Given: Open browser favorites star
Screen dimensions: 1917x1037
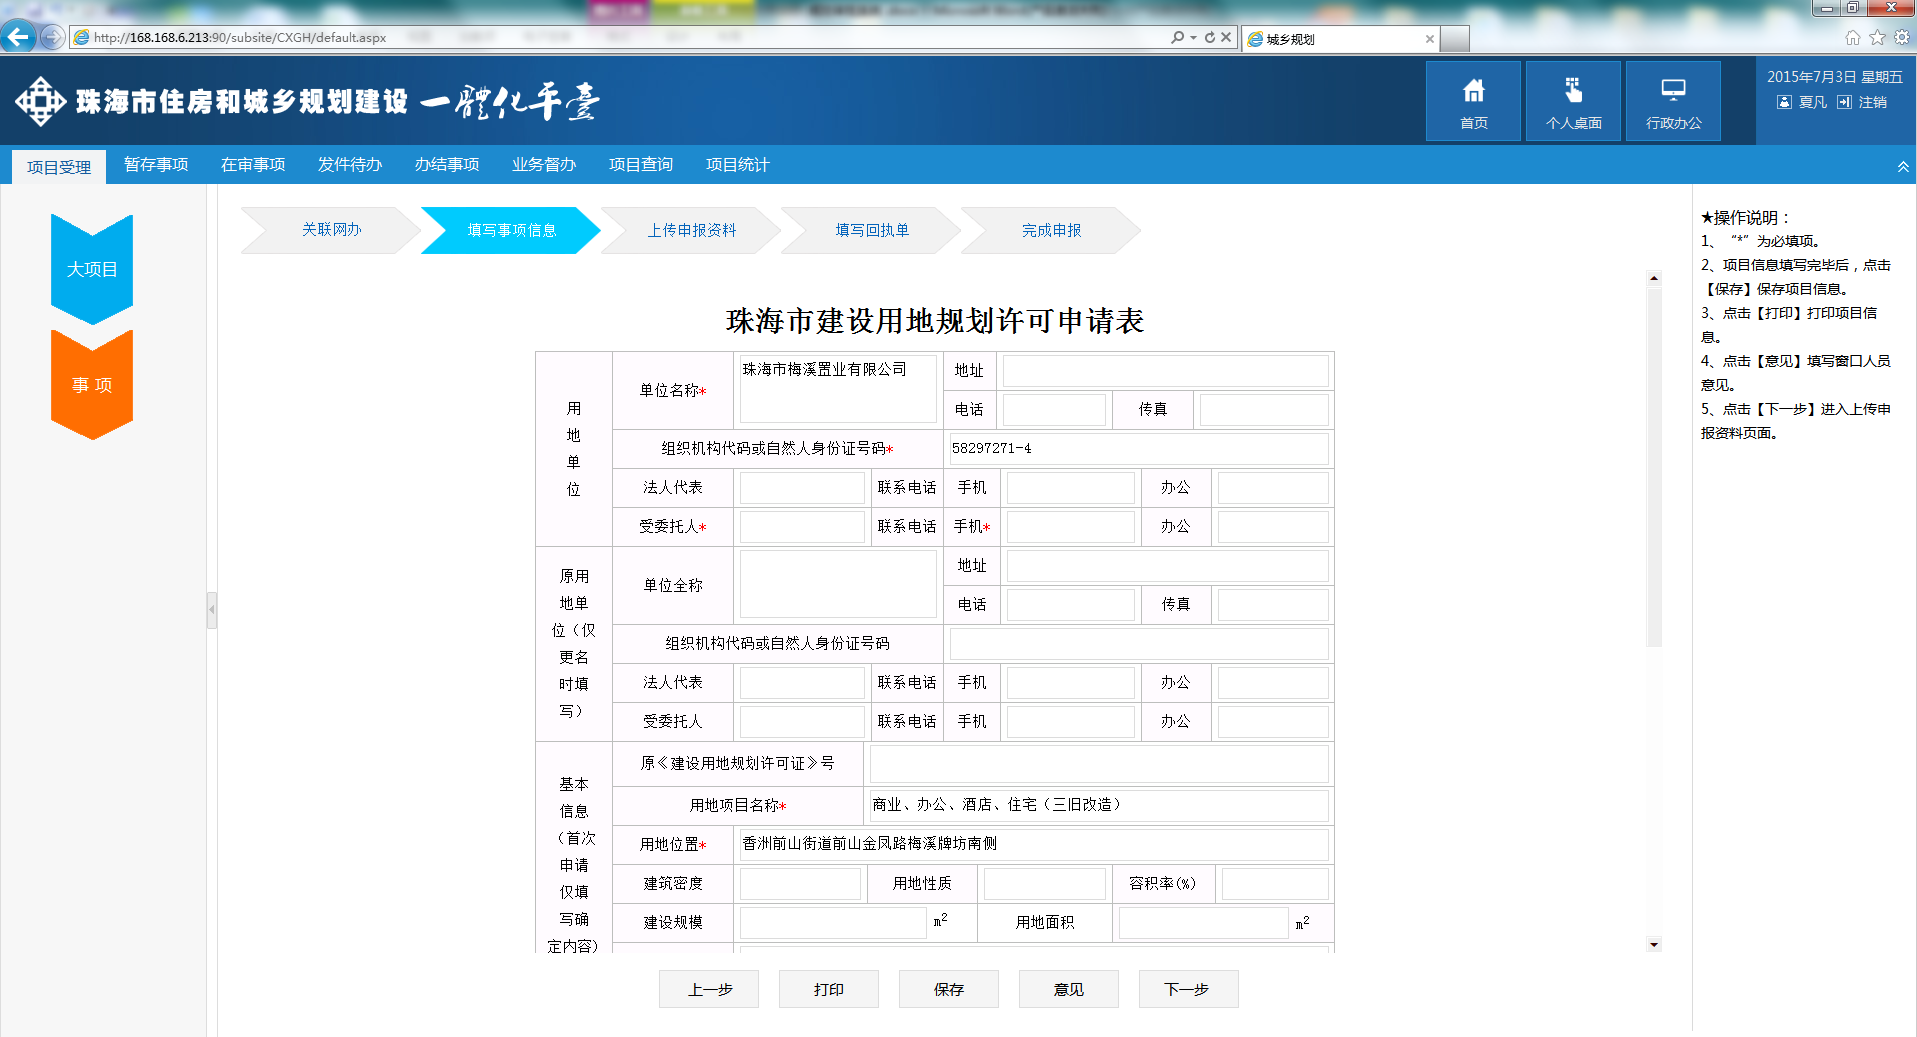Looking at the screenshot, I should pyautogui.click(x=1877, y=37).
